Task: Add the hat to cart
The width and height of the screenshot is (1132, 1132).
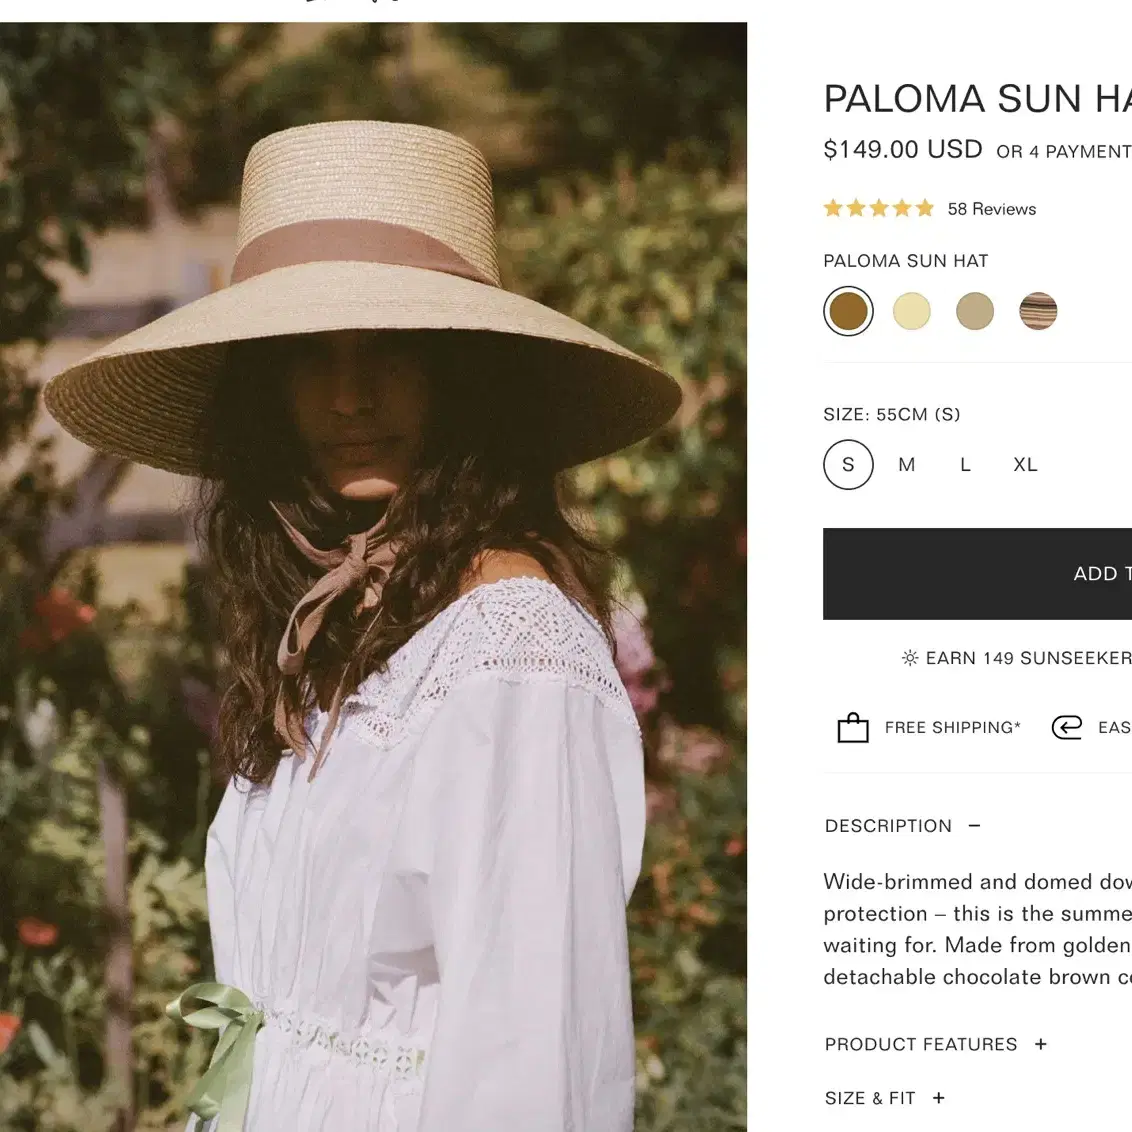Action: pos(978,574)
